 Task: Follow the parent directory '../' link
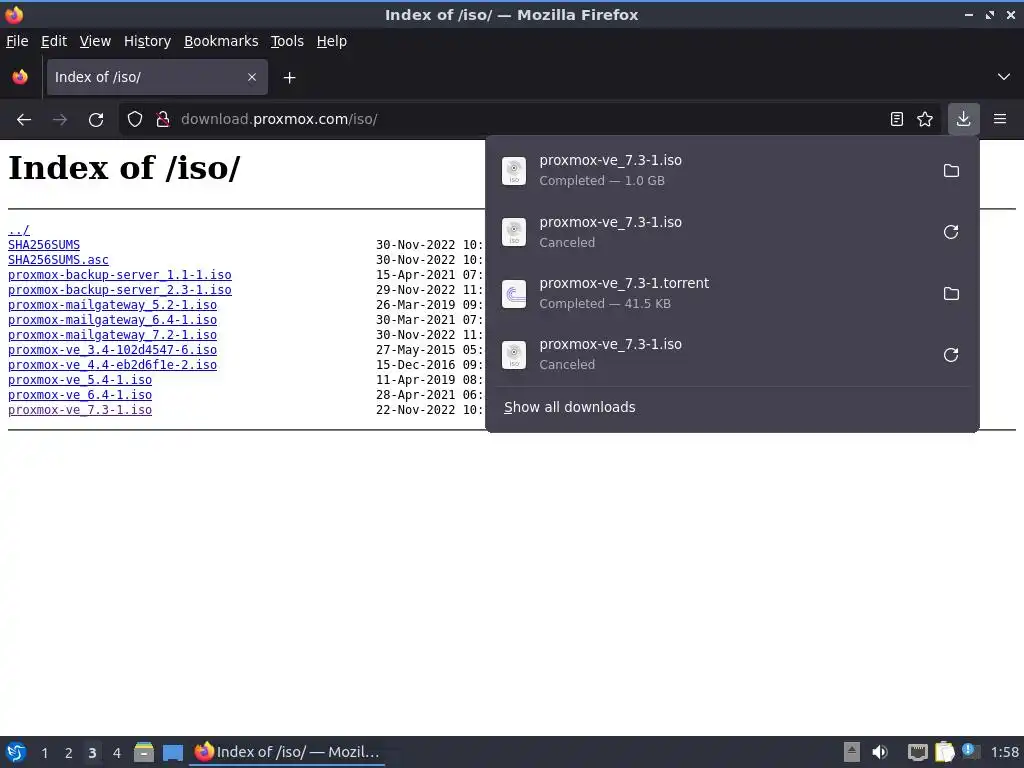[18, 230]
